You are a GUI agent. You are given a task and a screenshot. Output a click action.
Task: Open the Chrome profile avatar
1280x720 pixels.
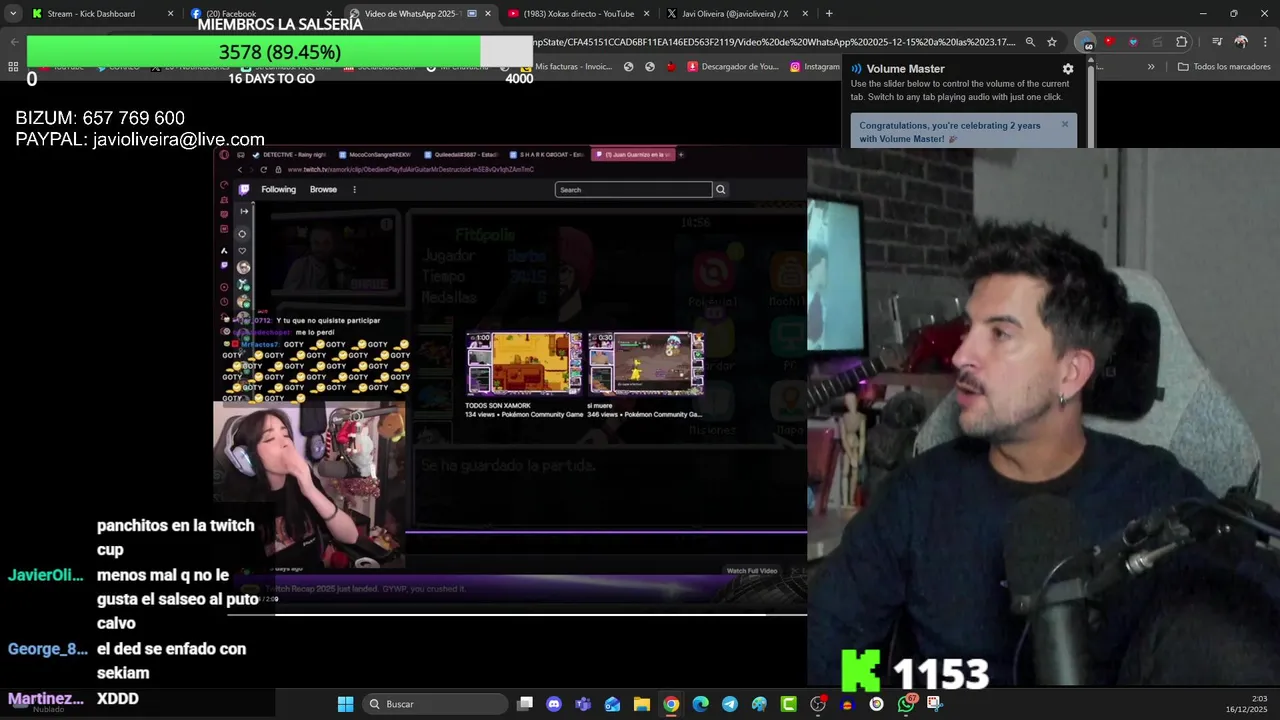point(1241,42)
